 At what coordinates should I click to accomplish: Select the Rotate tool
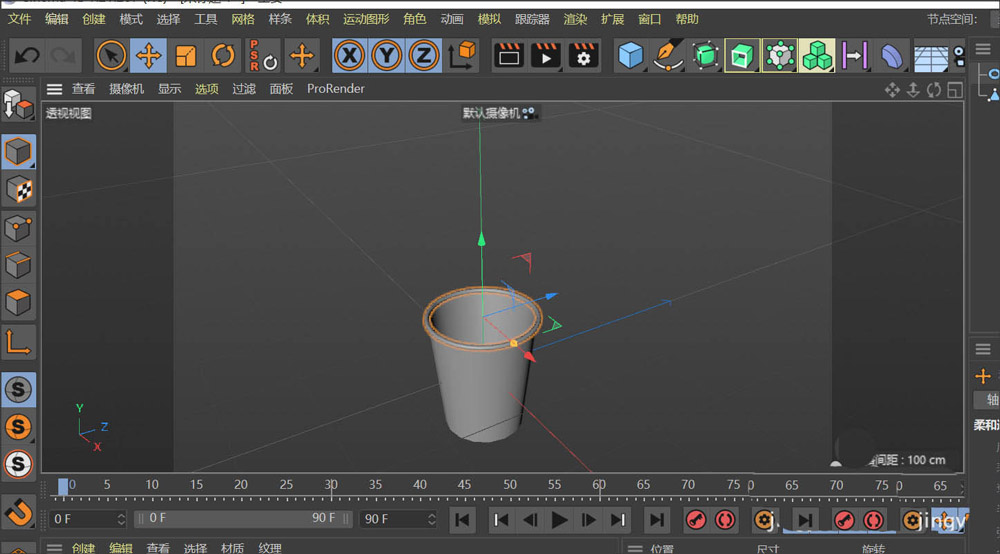click(x=224, y=55)
